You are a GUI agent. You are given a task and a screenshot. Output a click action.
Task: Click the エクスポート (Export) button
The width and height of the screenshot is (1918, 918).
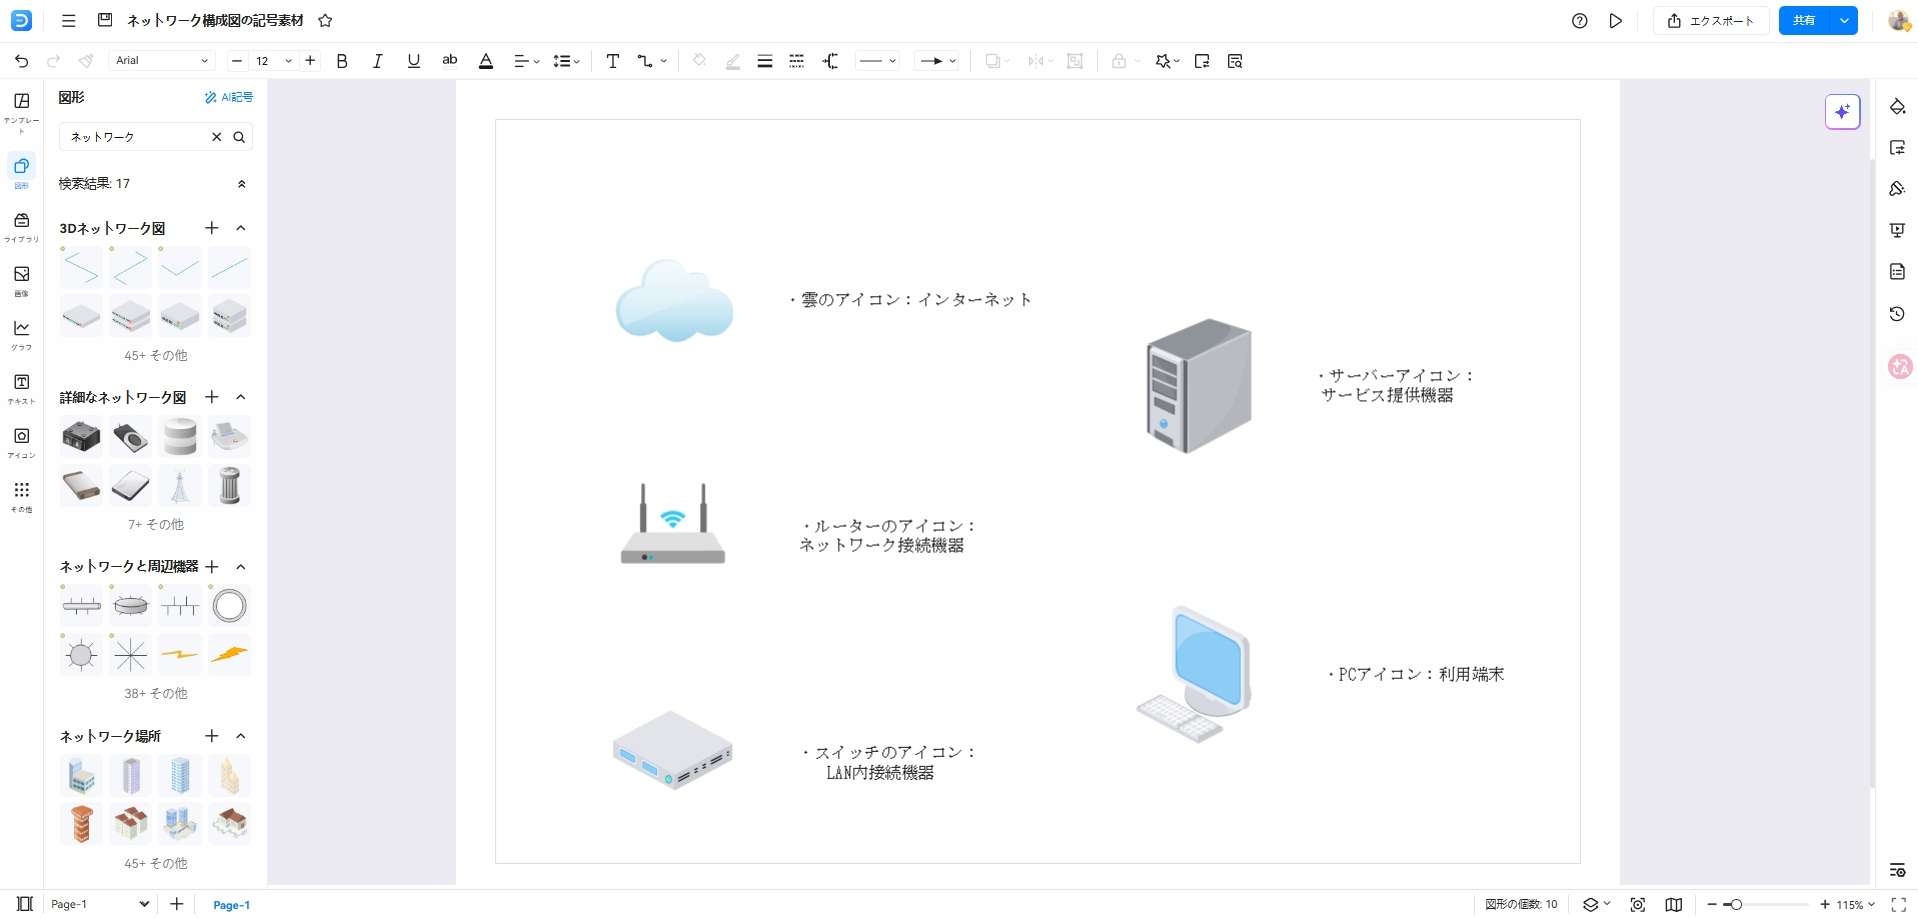(1711, 20)
